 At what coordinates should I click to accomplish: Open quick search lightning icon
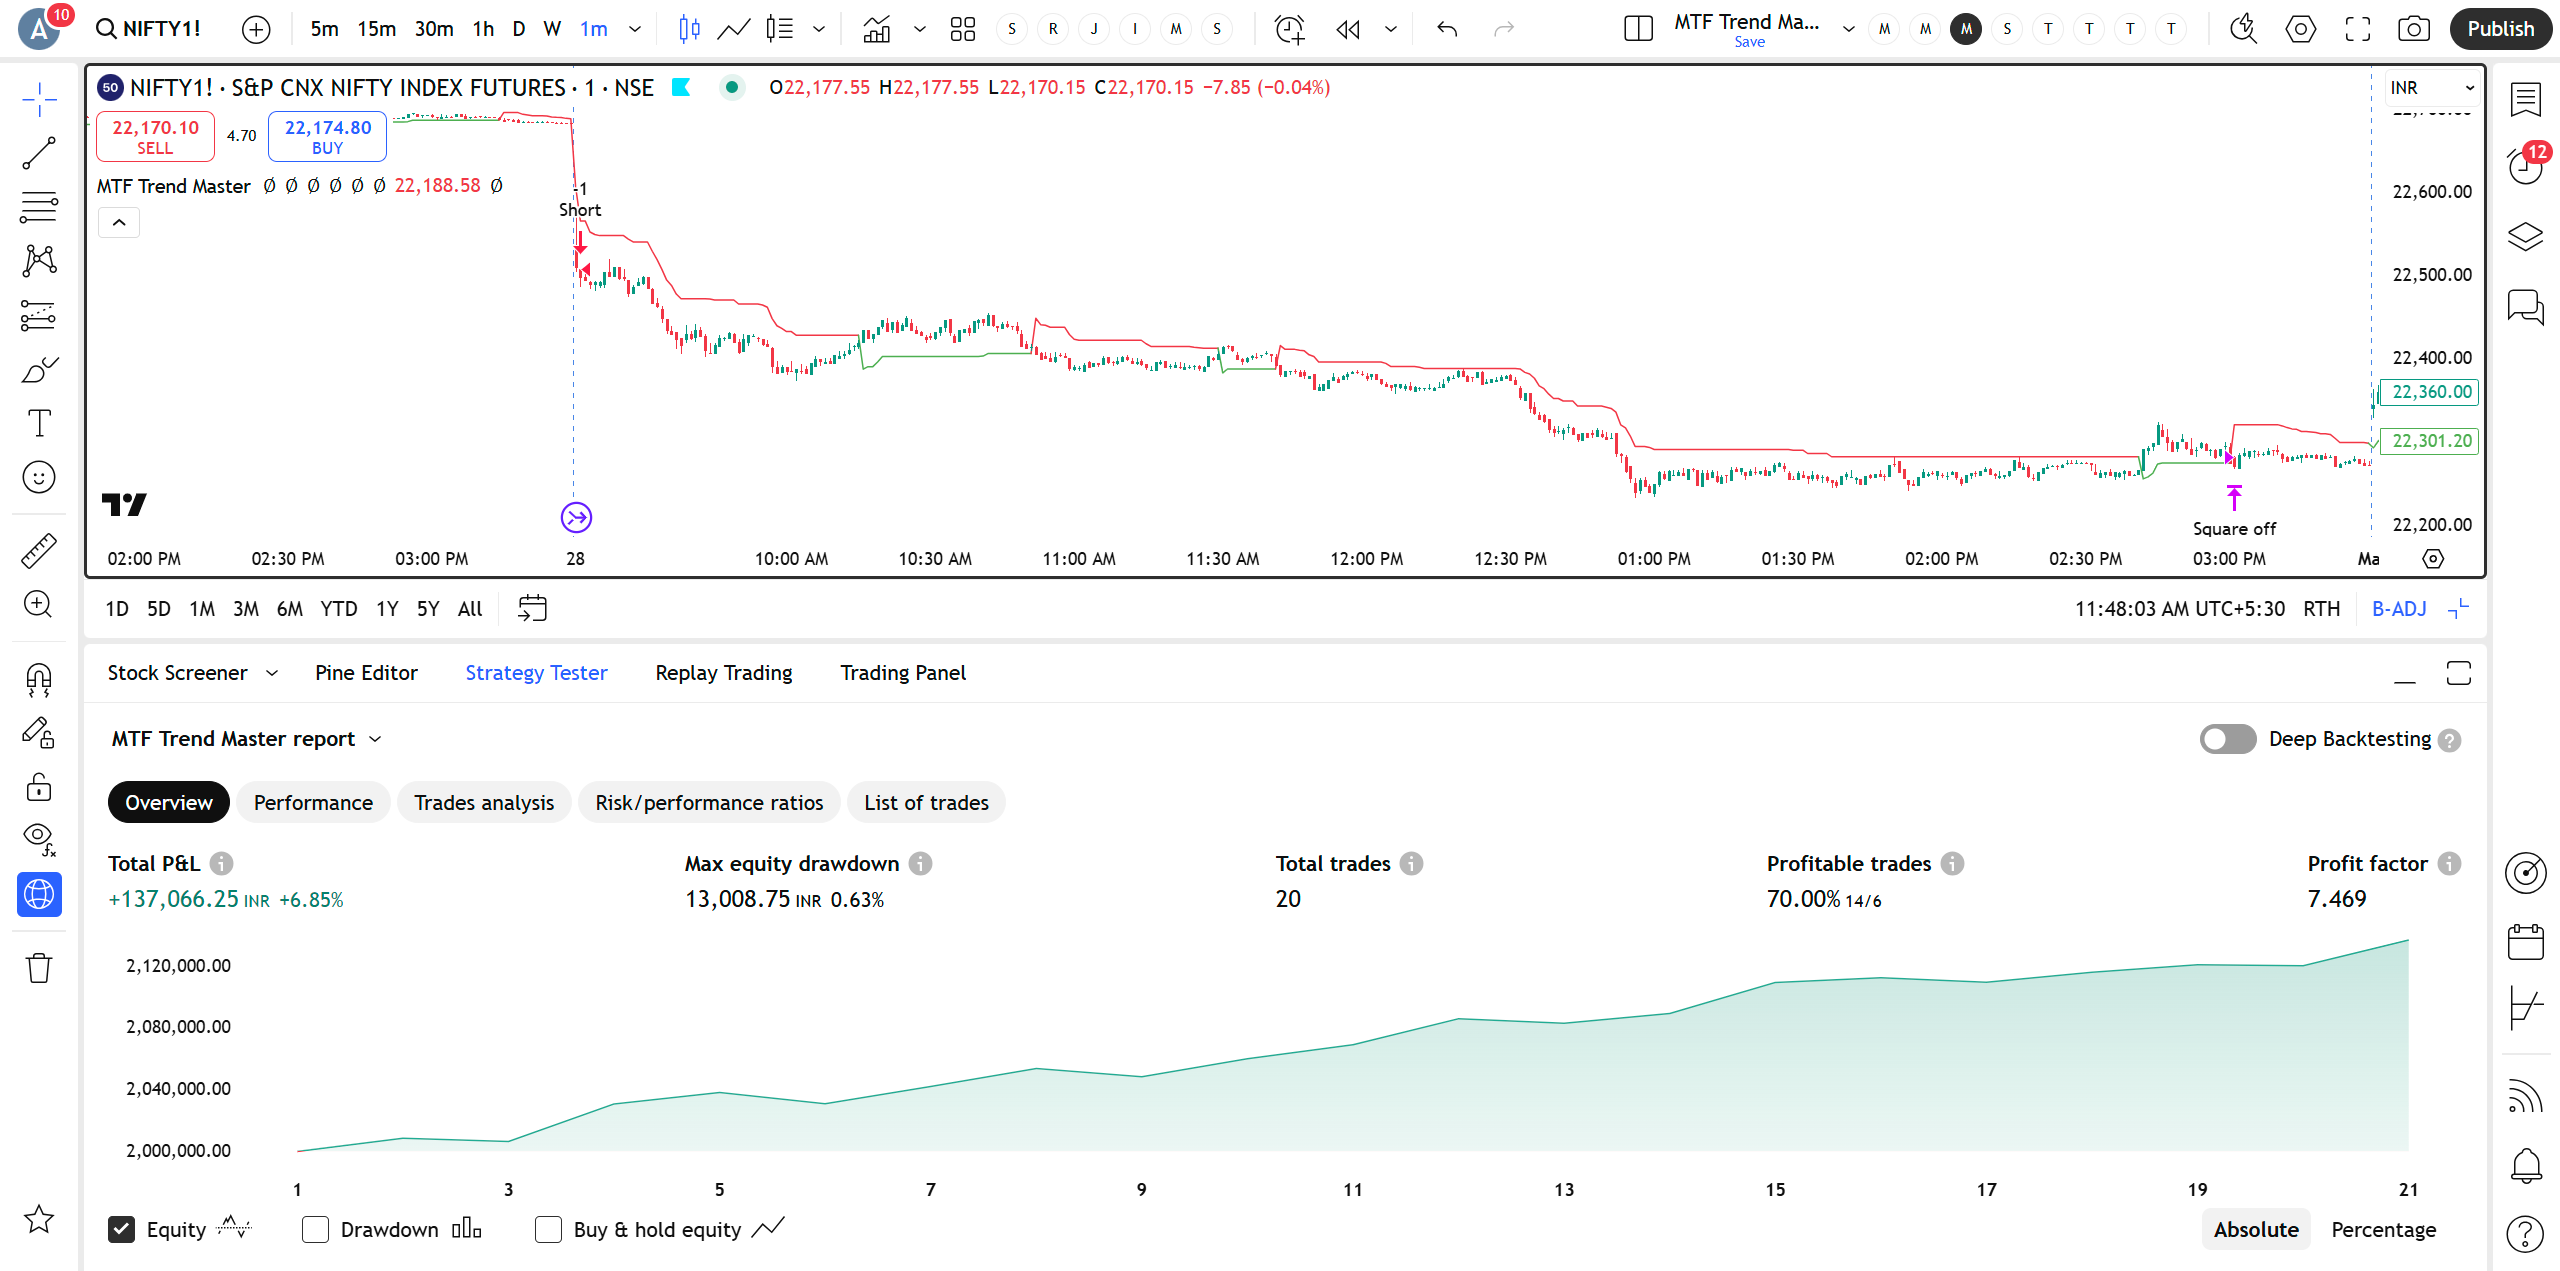click(x=2244, y=29)
